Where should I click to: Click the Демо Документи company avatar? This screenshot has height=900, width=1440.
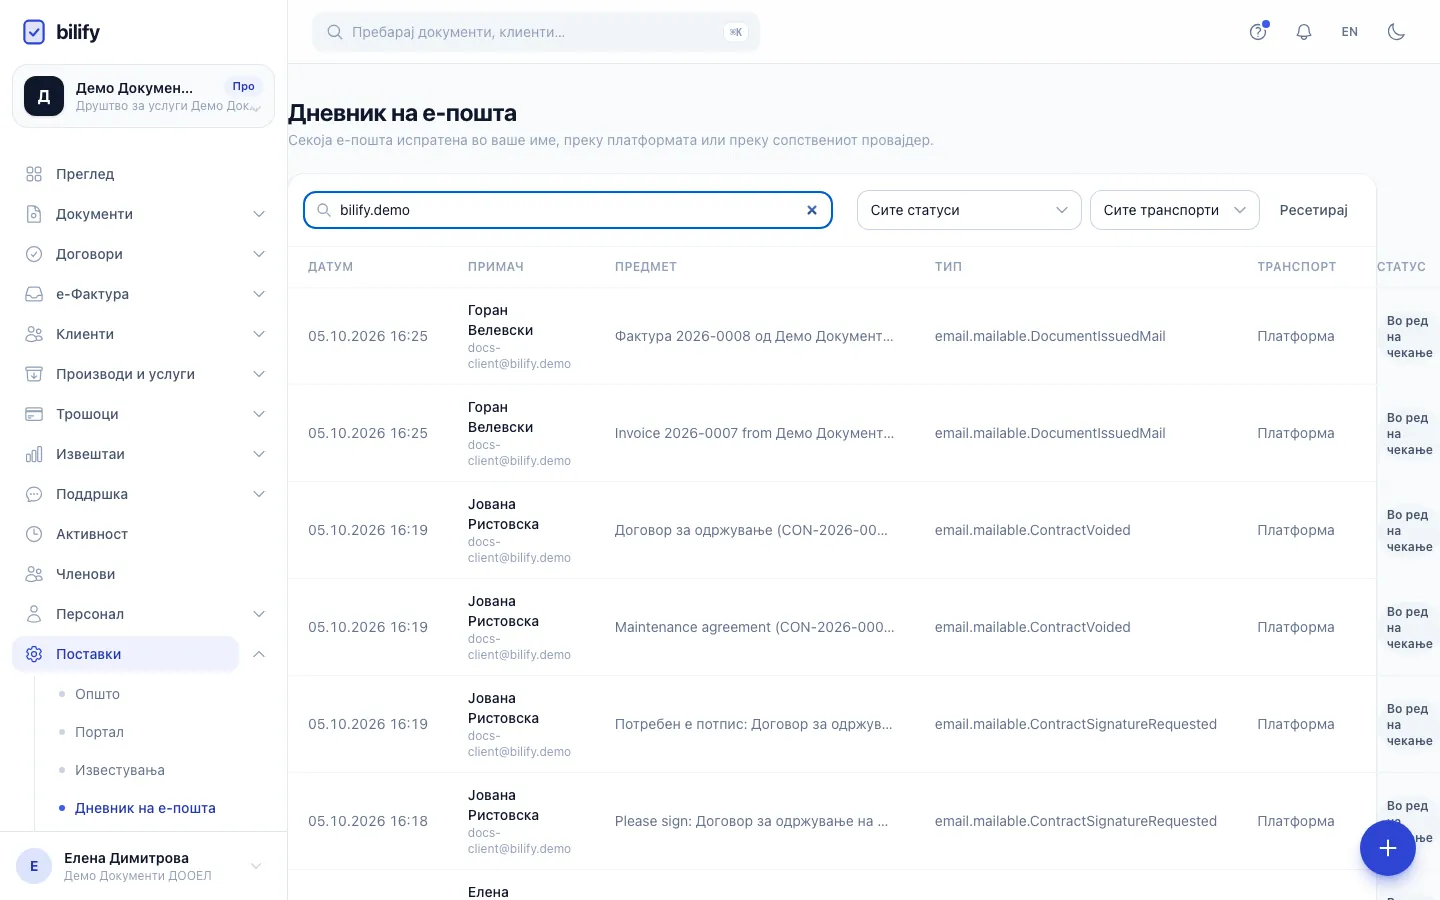pyautogui.click(x=44, y=96)
